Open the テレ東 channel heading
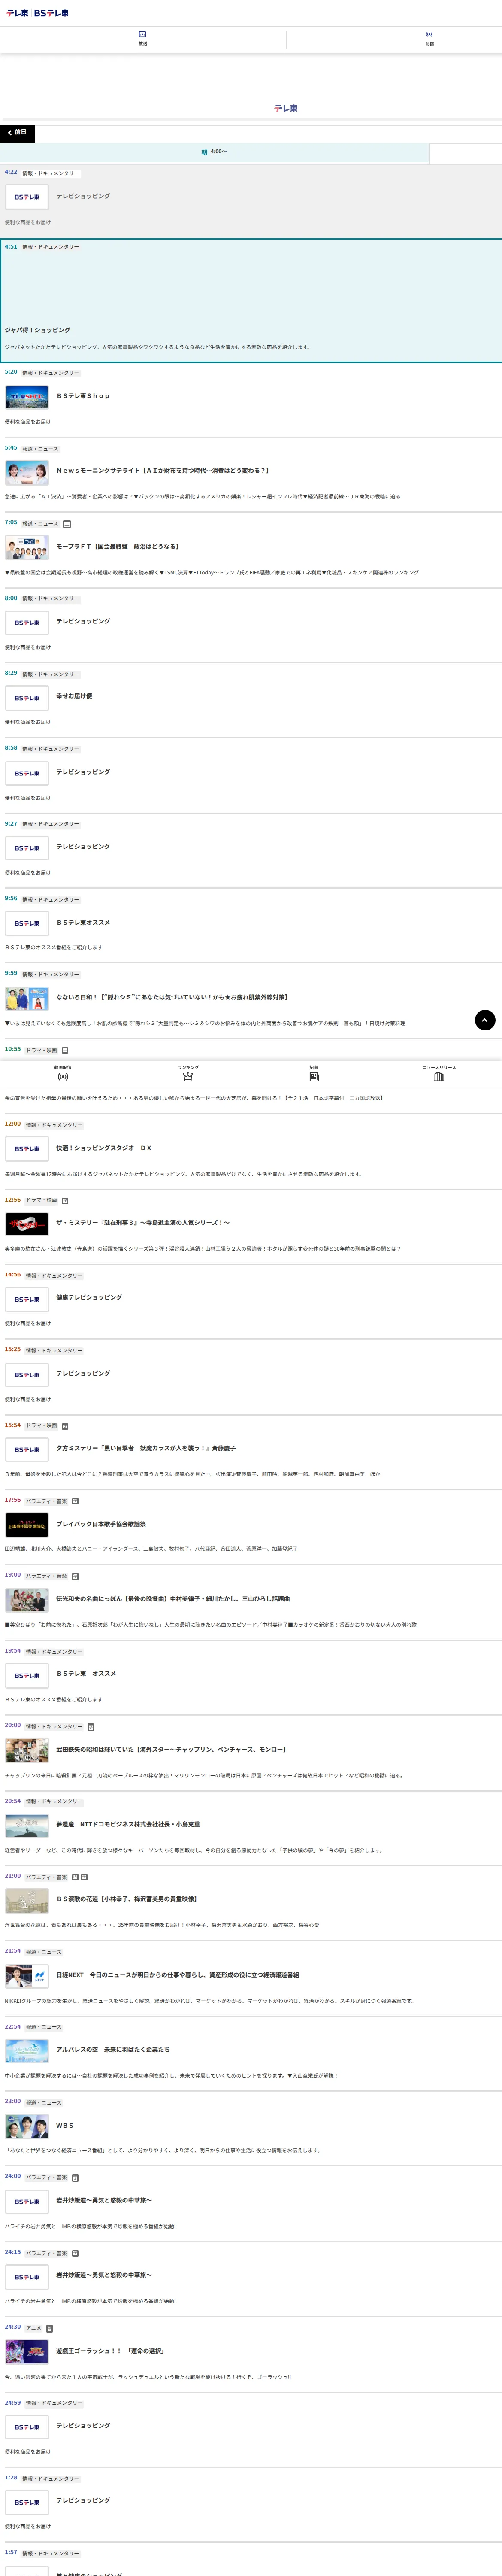This screenshot has width=502, height=2576. pos(286,108)
